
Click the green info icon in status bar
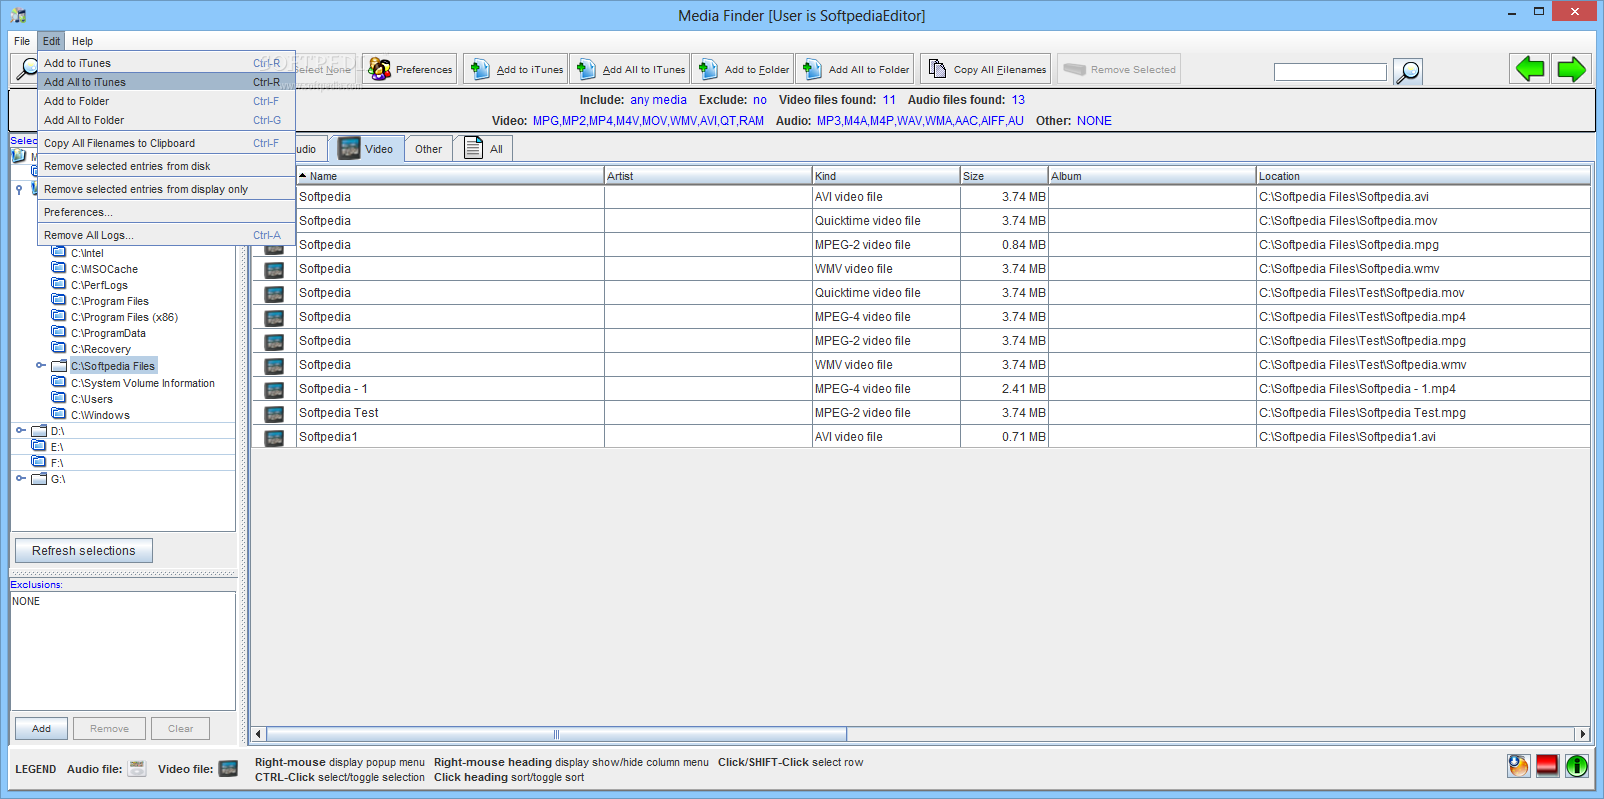pos(1577,766)
